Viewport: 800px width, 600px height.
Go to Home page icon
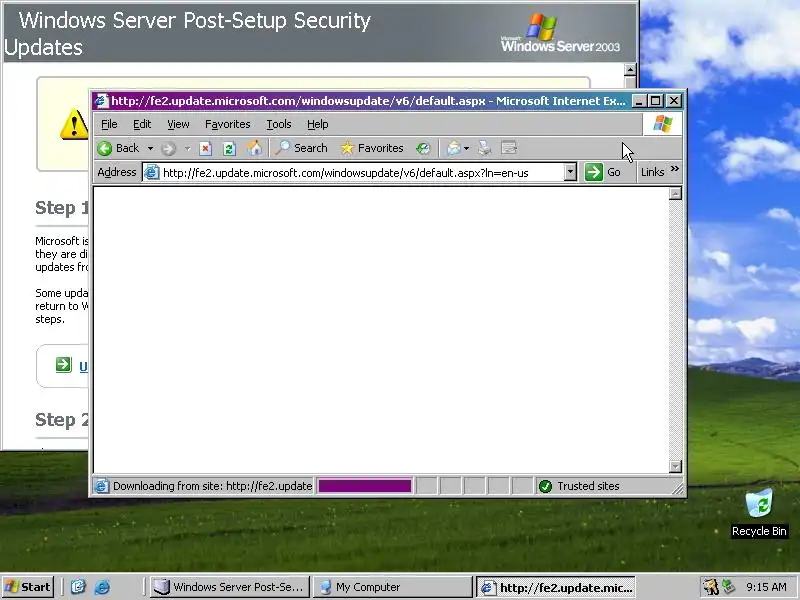point(254,148)
